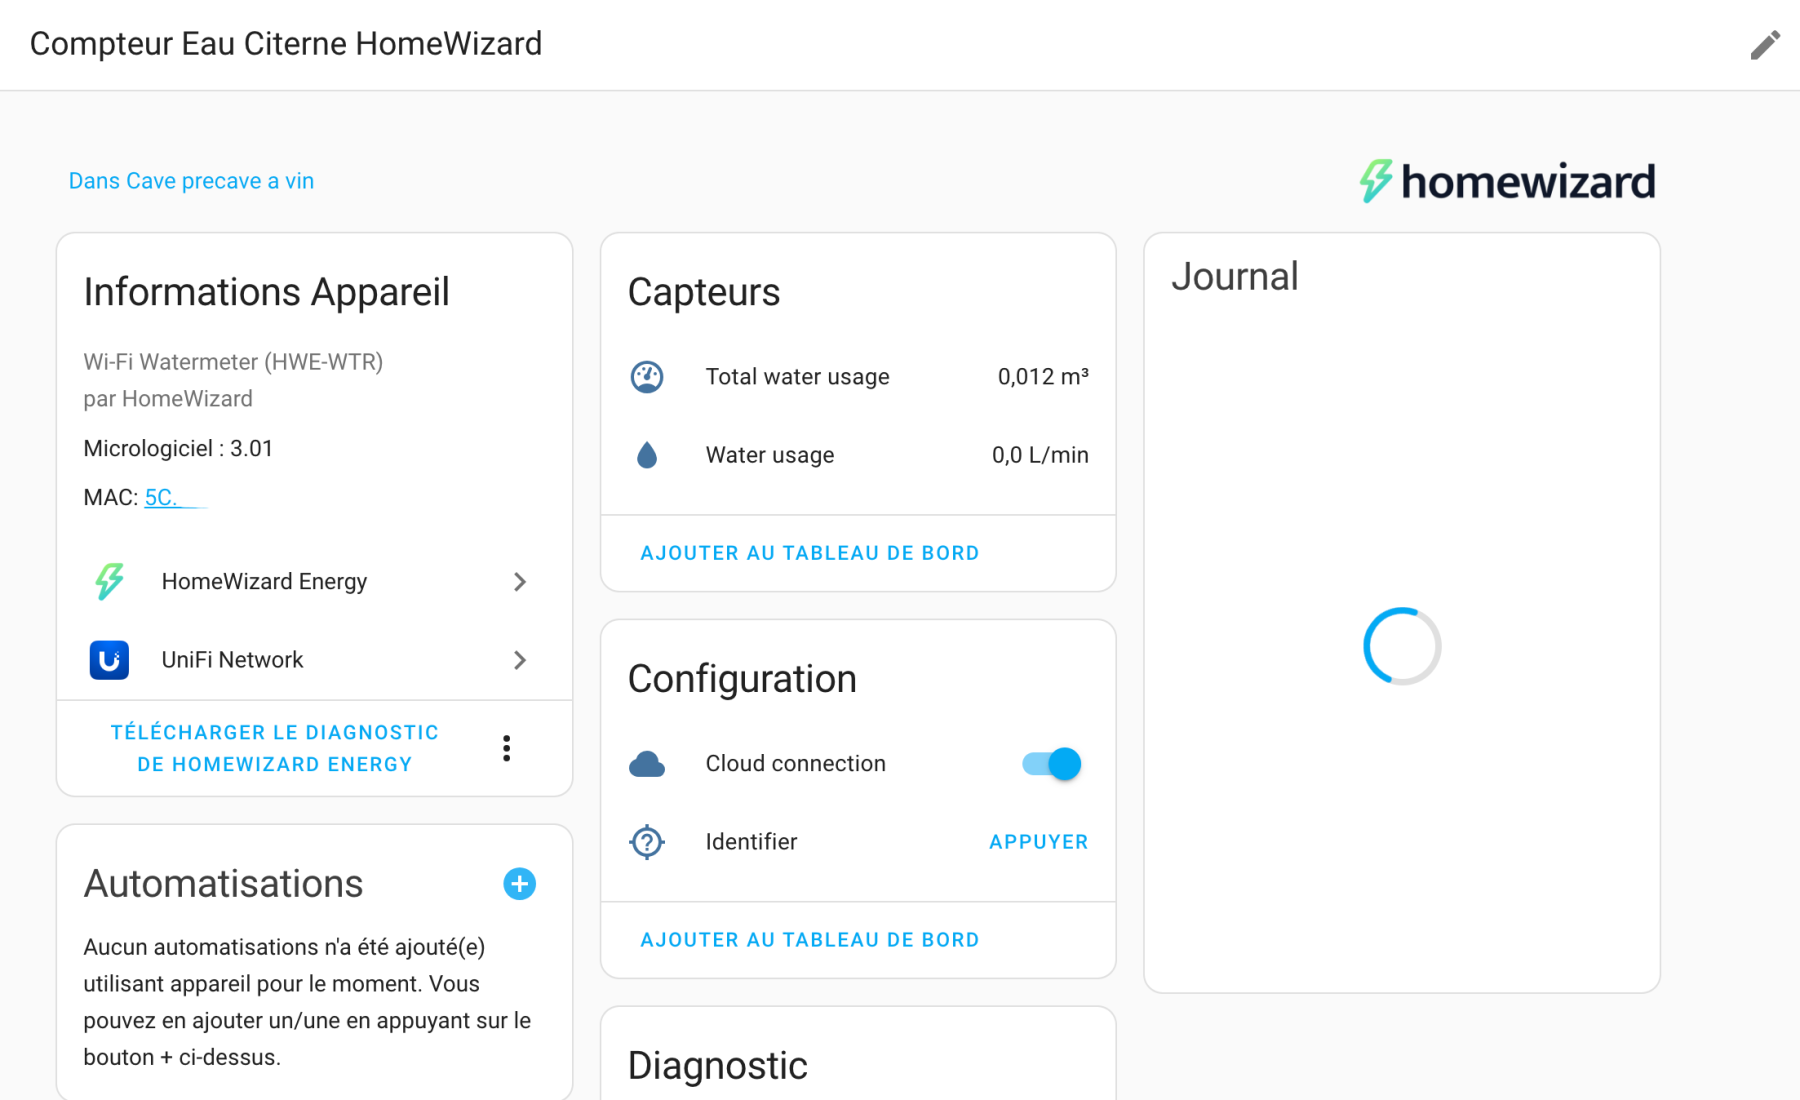Open the 'Dans Cave precave a vin' area link
Image resolution: width=1800 pixels, height=1100 pixels.
click(x=191, y=181)
